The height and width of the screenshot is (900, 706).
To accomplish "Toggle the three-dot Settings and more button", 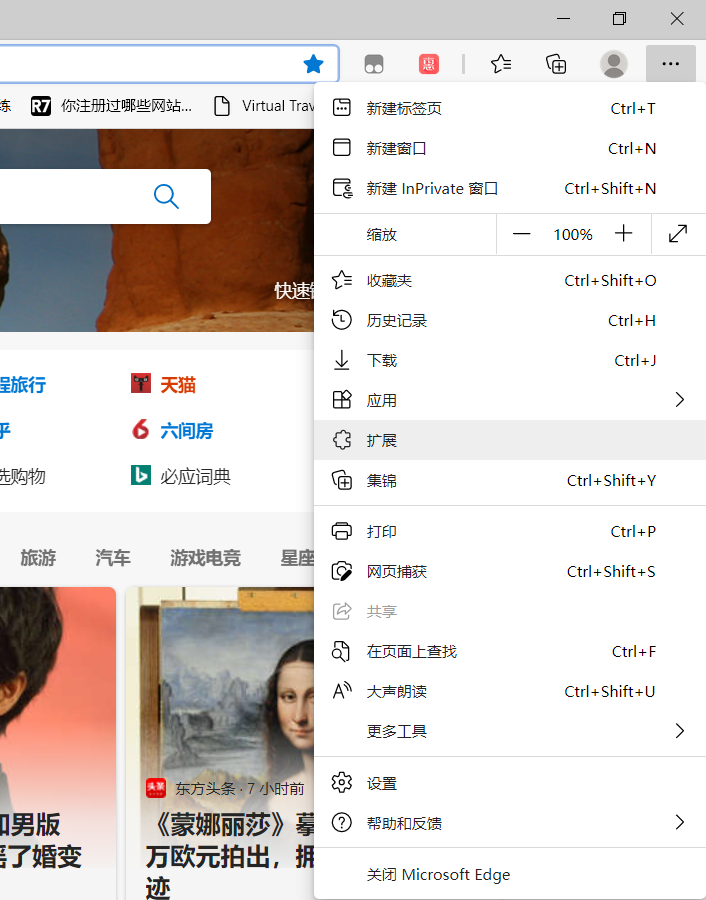I will click(670, 64).
